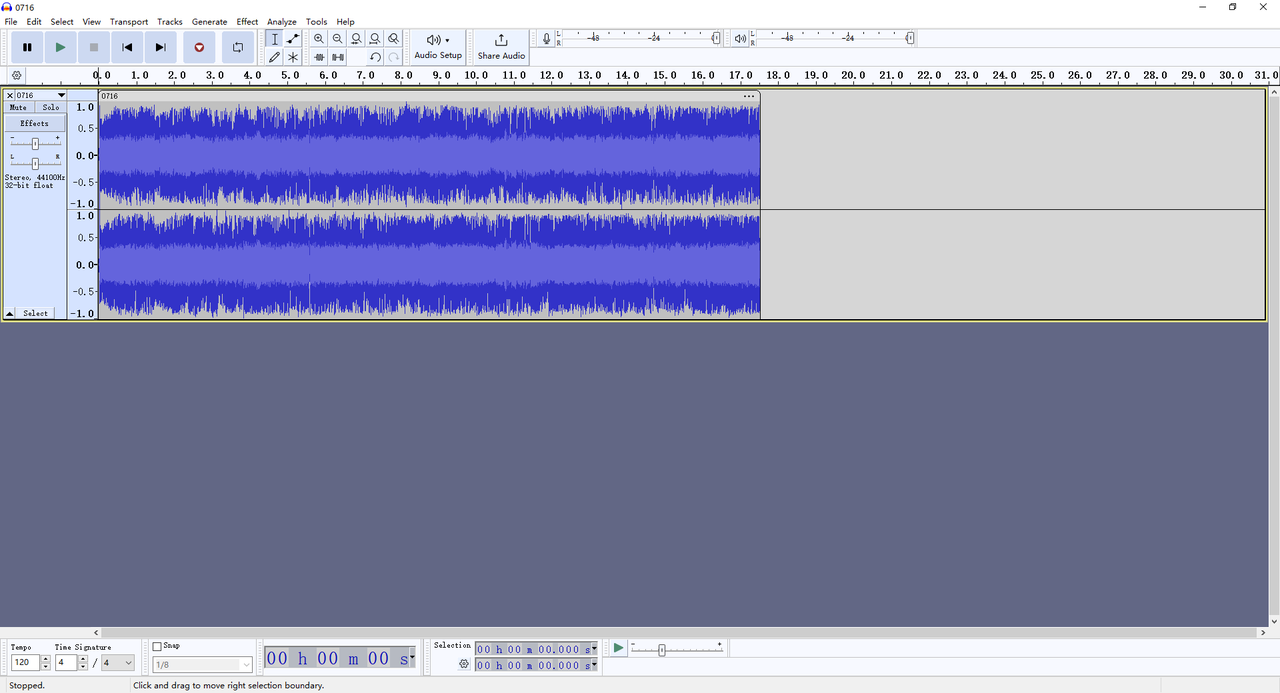1280x693 pixels.
Task: Open the Audio Setup dropdown
Action: point(438,47)
